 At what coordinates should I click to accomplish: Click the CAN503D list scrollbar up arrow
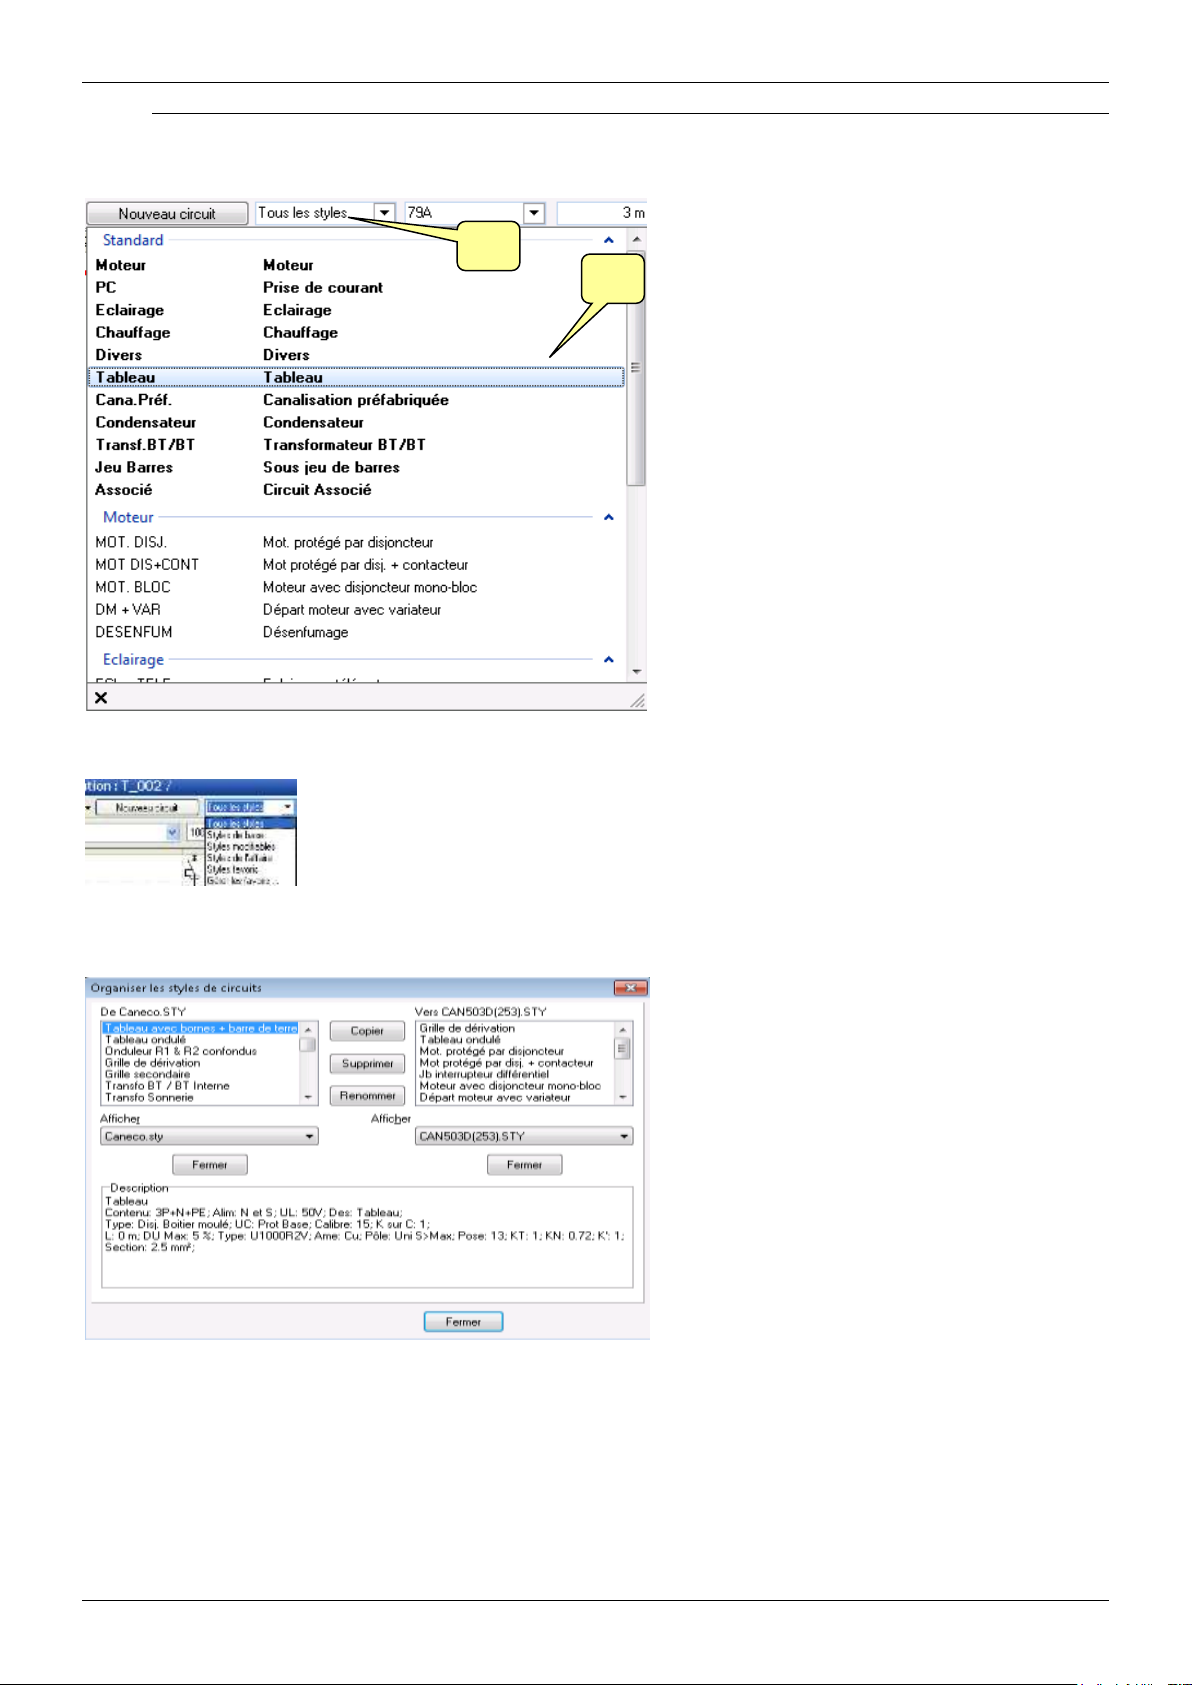[623, 1029]
